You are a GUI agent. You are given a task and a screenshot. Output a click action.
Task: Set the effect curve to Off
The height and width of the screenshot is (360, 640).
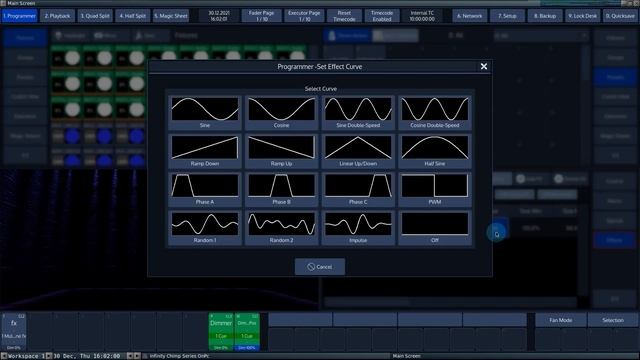tap(435, 228)
